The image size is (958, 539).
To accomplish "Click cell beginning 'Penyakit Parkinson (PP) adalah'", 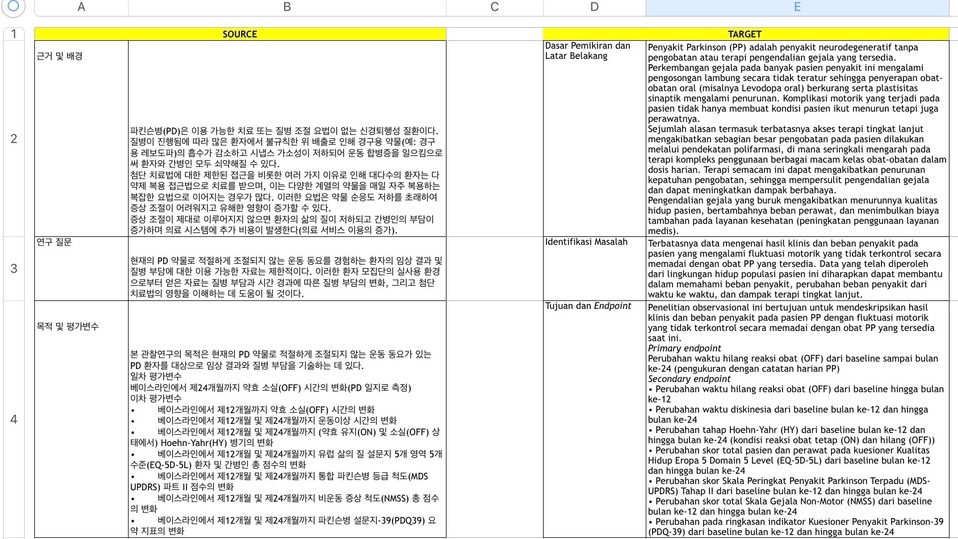I will pyautogui.click(x=797, y=139).
